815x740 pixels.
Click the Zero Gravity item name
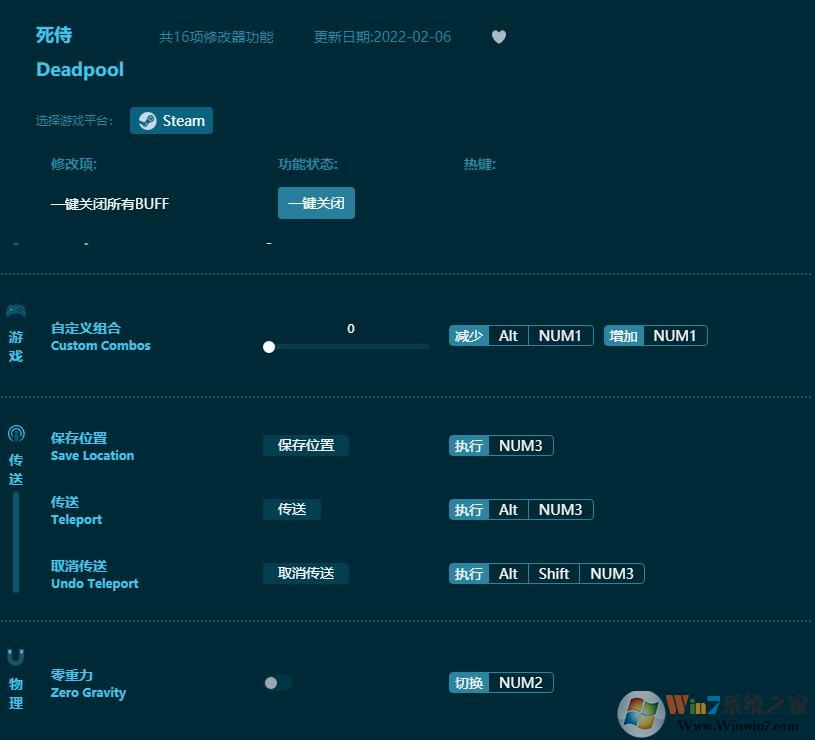coord(88,684)
